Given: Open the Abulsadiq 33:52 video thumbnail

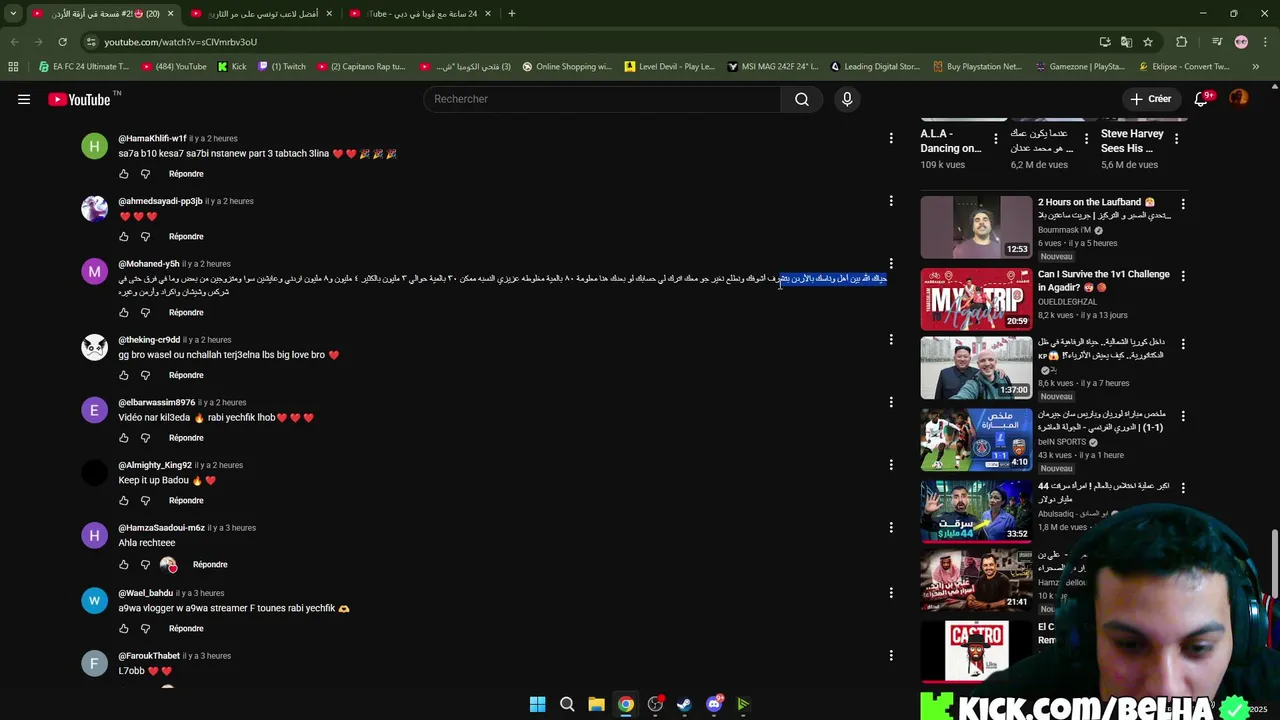Looking at the screenshot, I should pos(976,511).
